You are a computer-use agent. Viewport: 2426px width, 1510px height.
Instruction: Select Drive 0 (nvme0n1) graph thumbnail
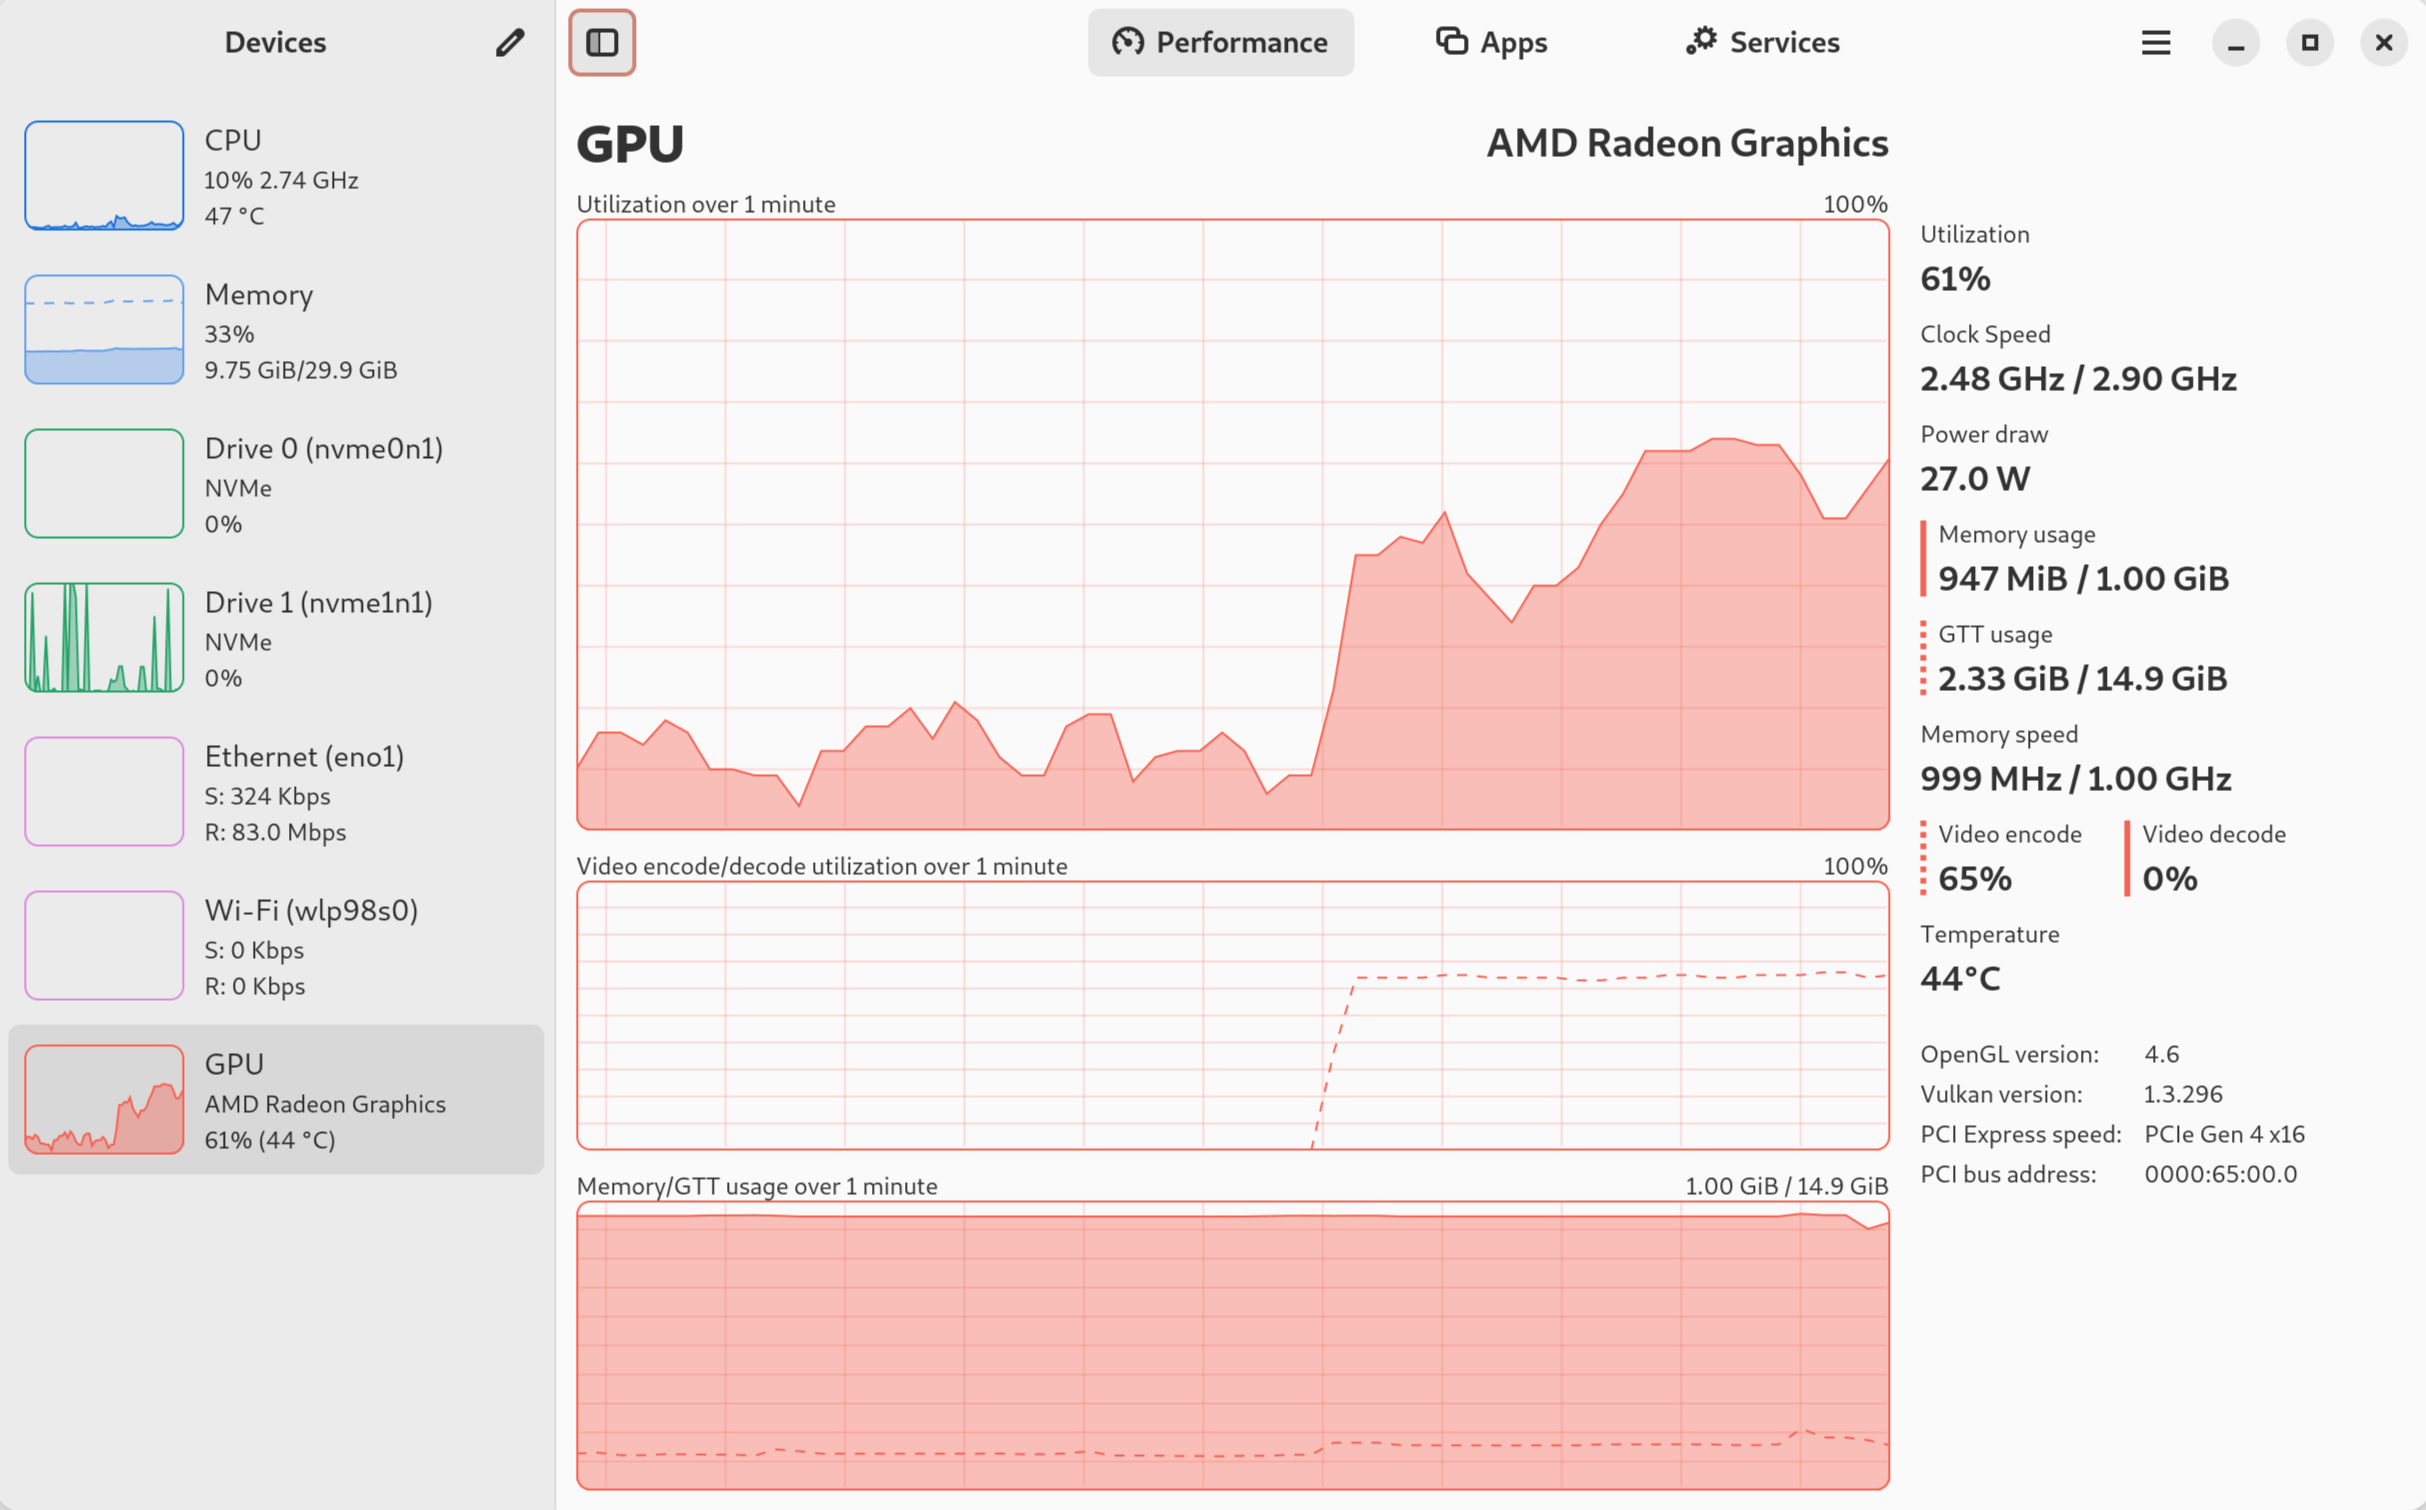(104, 484)
